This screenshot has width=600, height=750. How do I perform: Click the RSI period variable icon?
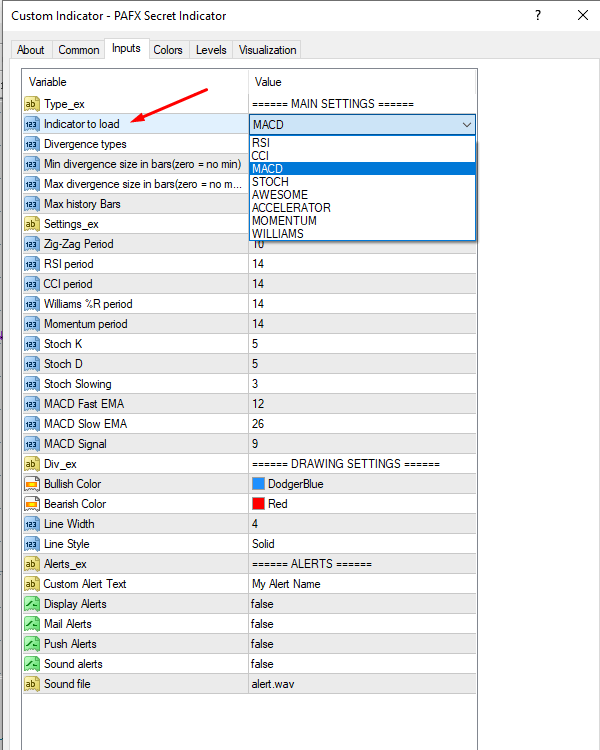point(32,264)
